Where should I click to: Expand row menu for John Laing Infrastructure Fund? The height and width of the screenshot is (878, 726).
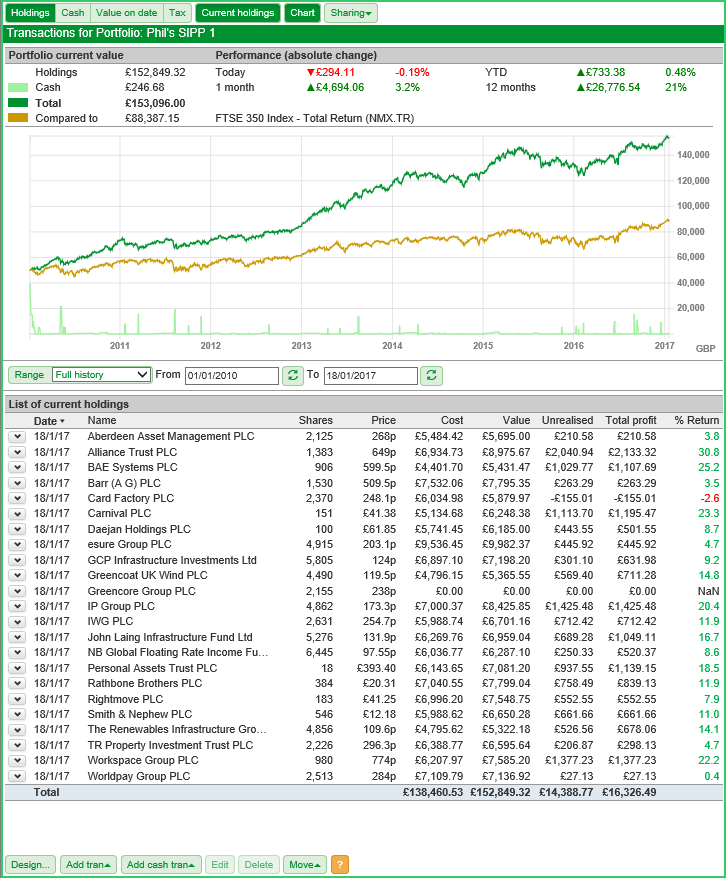[x=17, y=637]
